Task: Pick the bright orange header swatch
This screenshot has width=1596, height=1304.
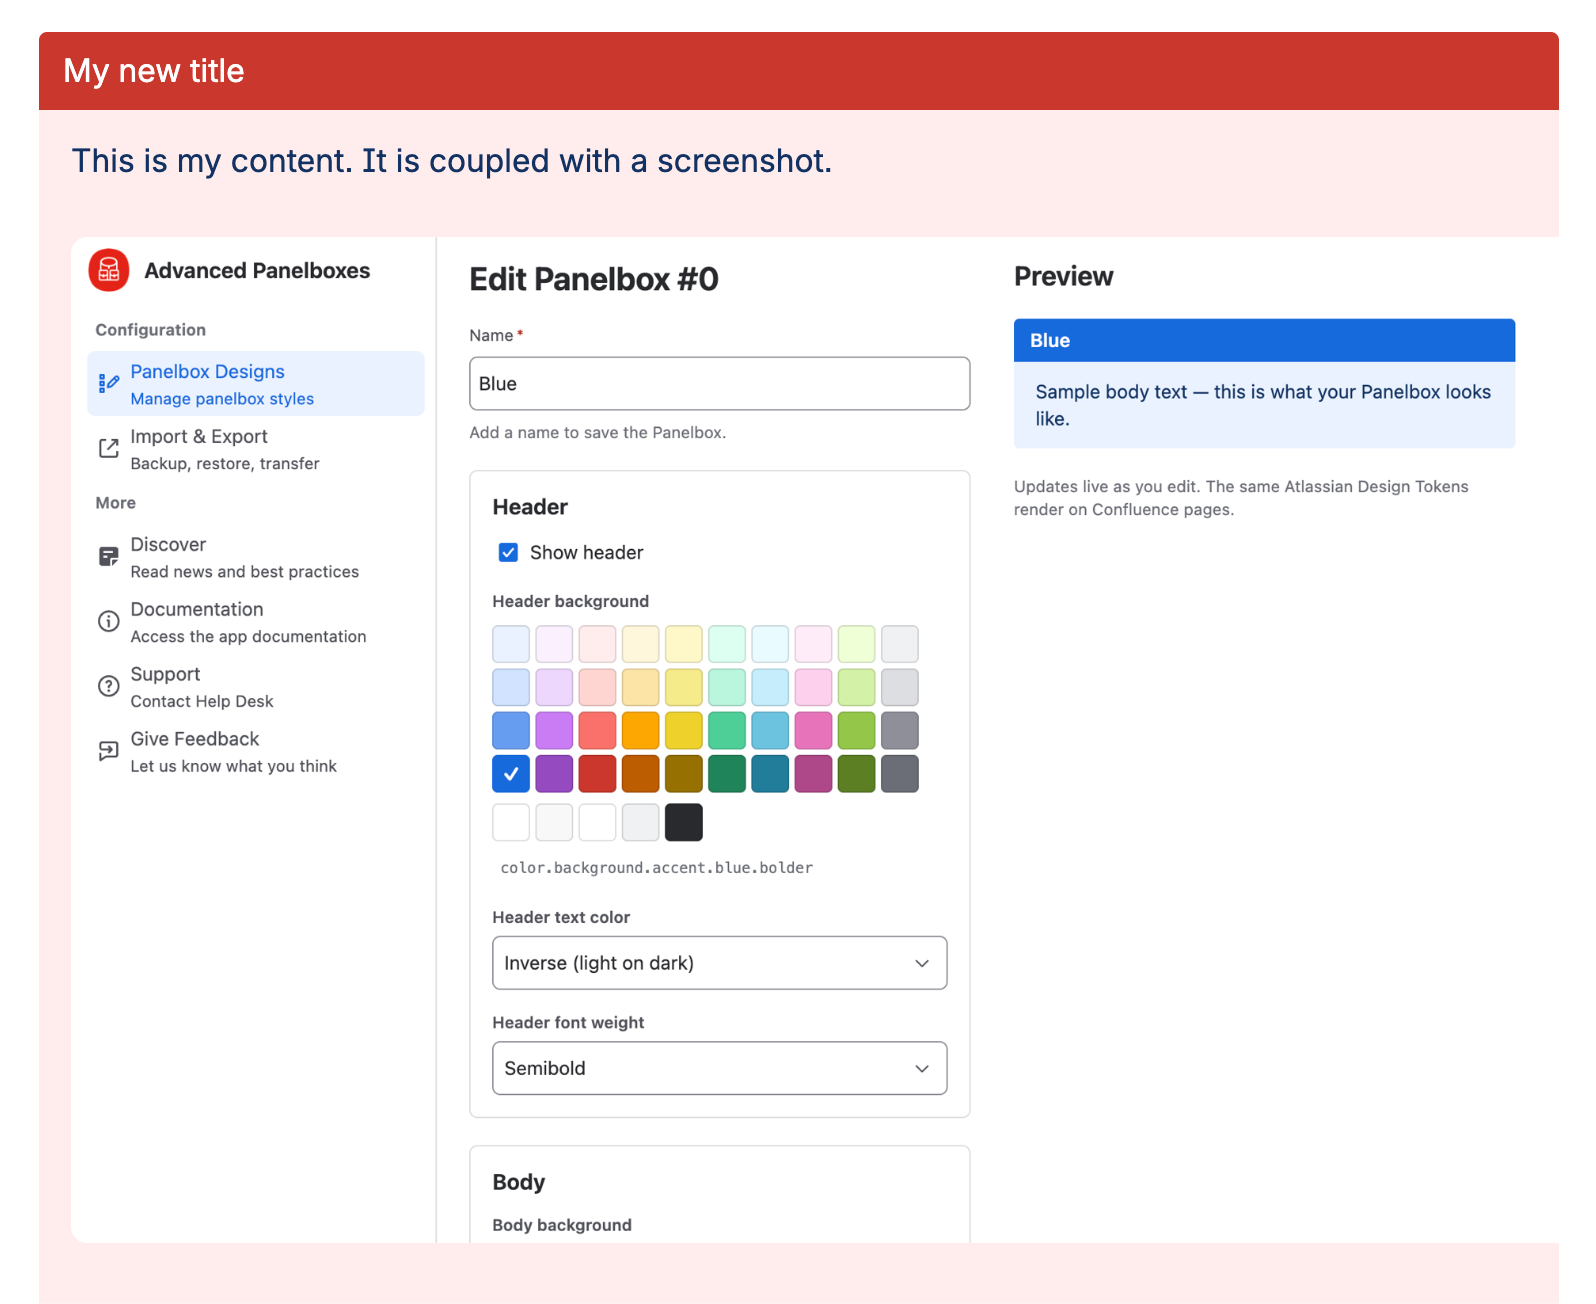Action: tap(640, 731)
